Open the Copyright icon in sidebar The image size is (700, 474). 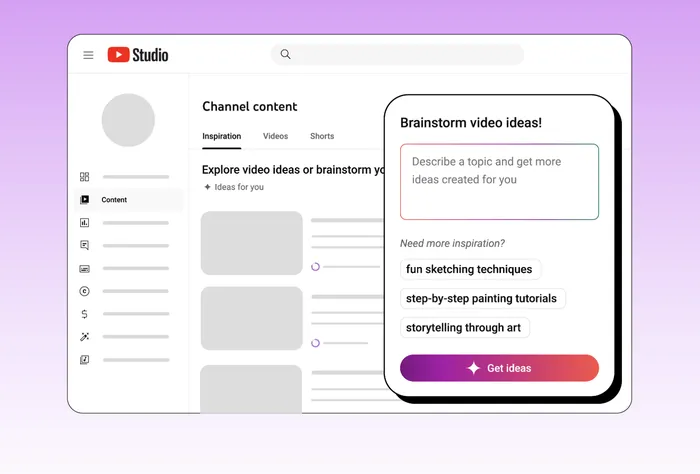[x=85, y=291]
